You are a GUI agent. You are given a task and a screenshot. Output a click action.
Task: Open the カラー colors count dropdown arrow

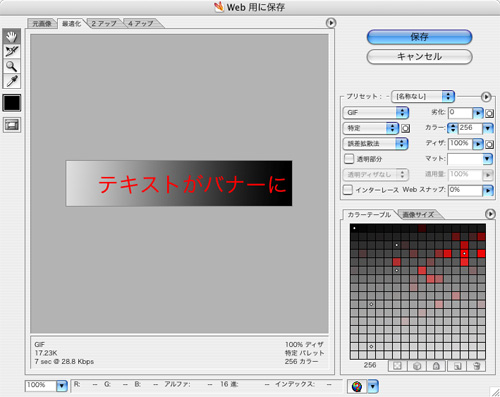(488, 128)
